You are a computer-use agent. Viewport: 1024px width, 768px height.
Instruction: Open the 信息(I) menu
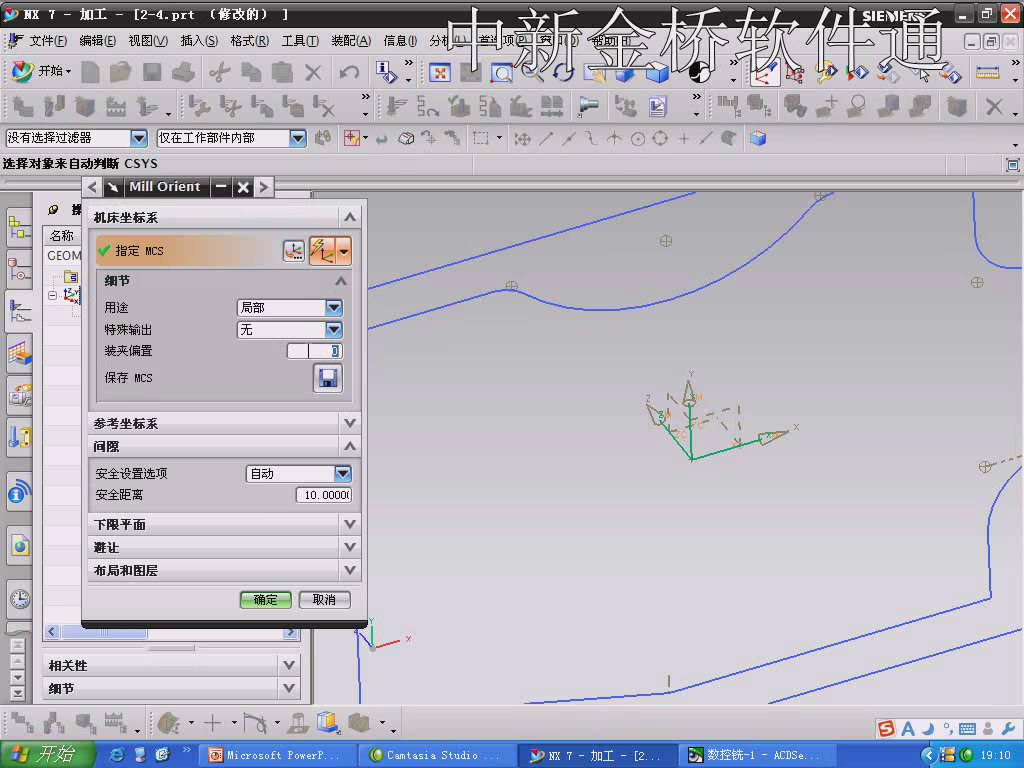(400, 41)
